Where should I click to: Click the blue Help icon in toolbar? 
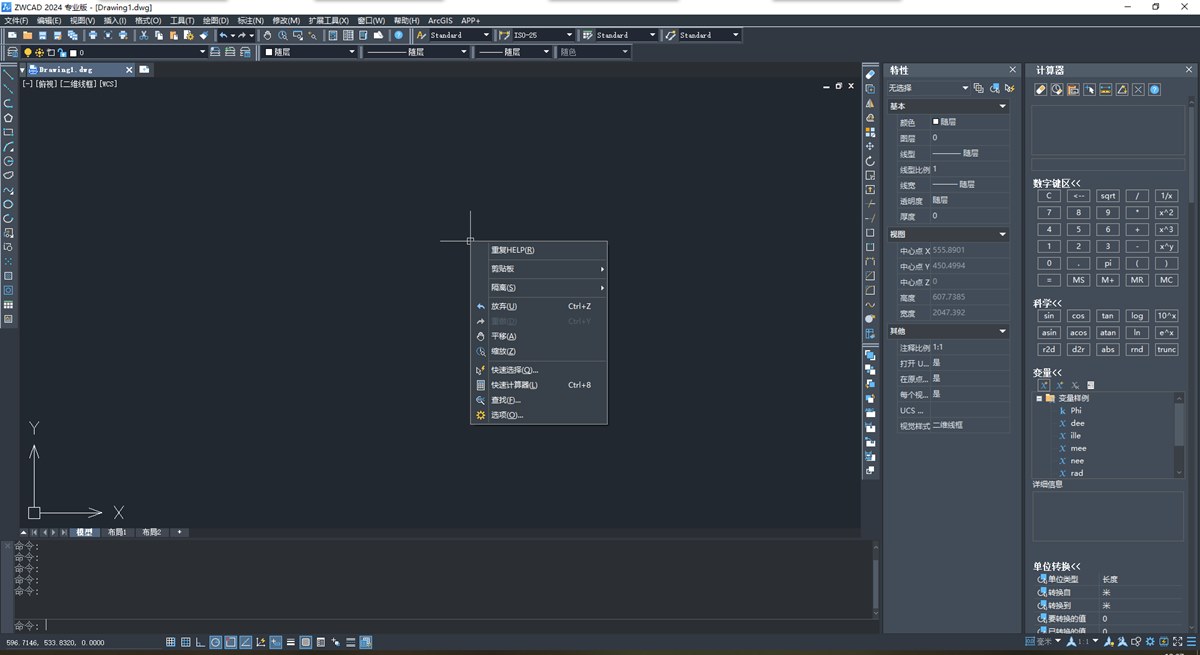(398, 35)
